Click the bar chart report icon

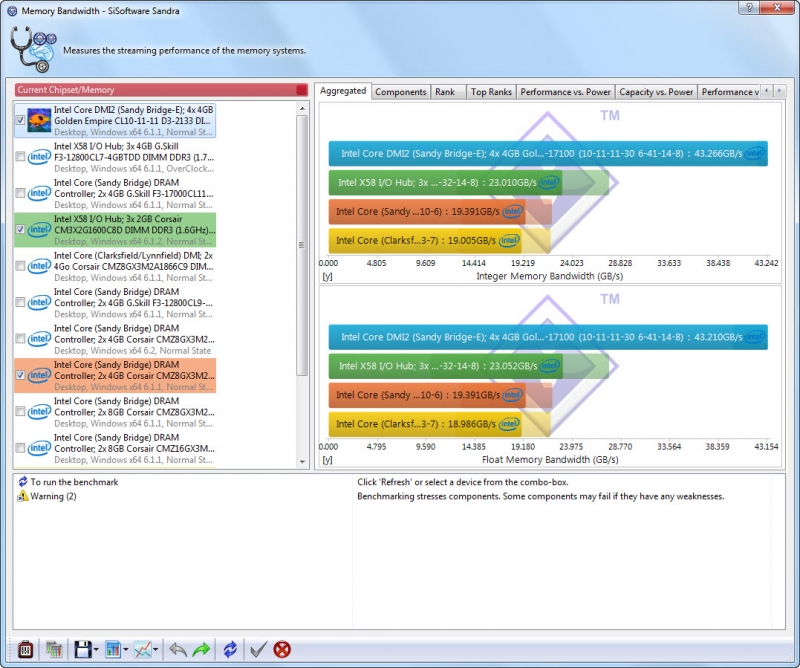[x=113, y=649]
